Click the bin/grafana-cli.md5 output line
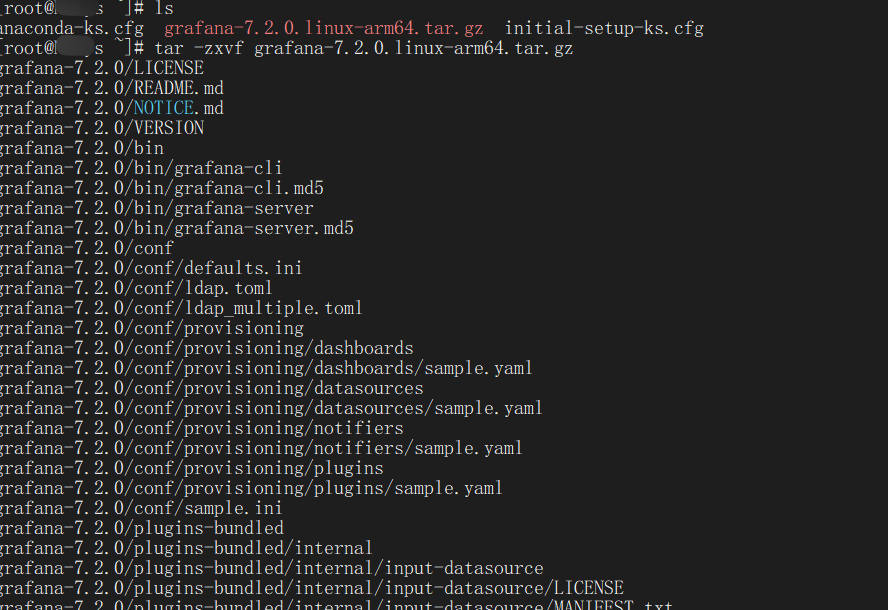The width and height of the screenshot is (888, 610). coord(160,188)
